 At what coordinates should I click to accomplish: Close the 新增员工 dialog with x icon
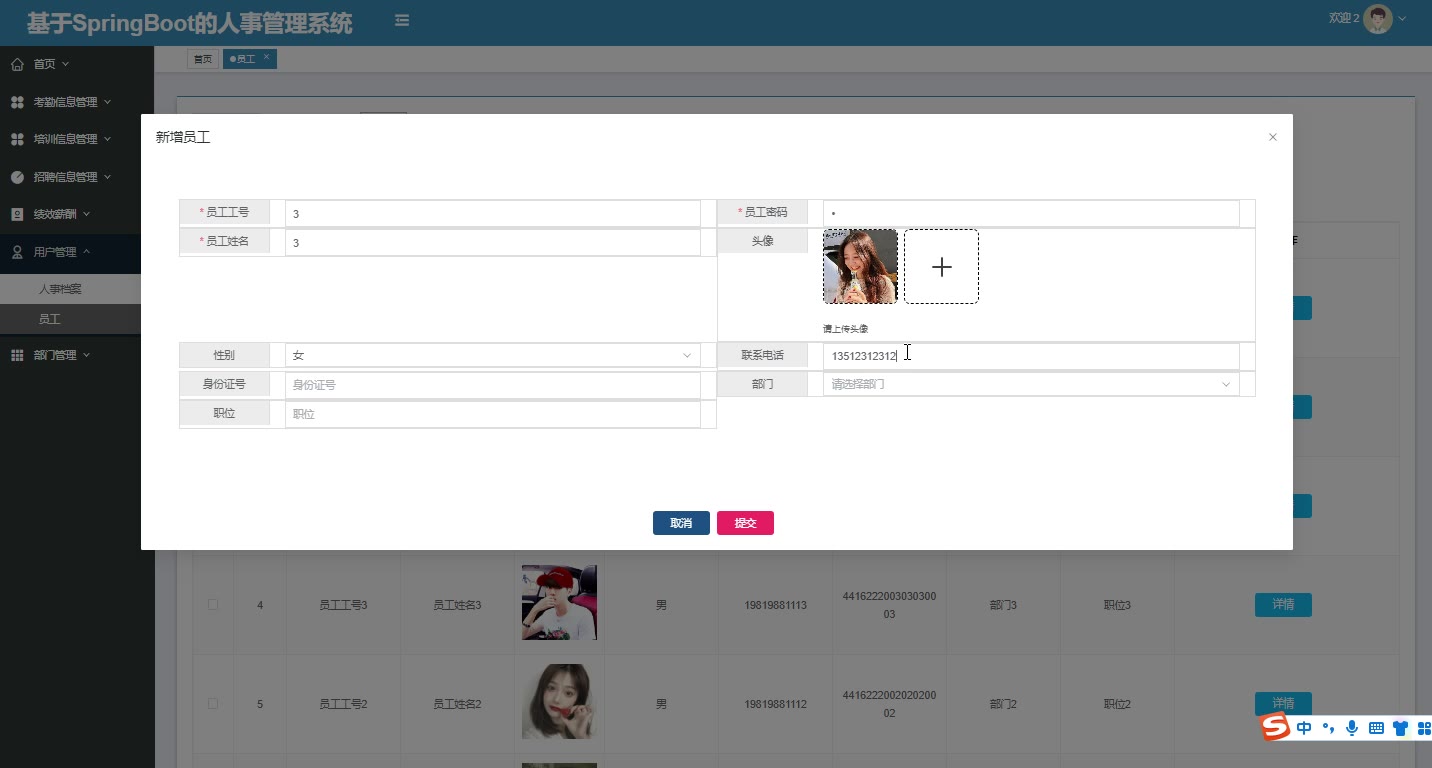tap(1272, 137)
